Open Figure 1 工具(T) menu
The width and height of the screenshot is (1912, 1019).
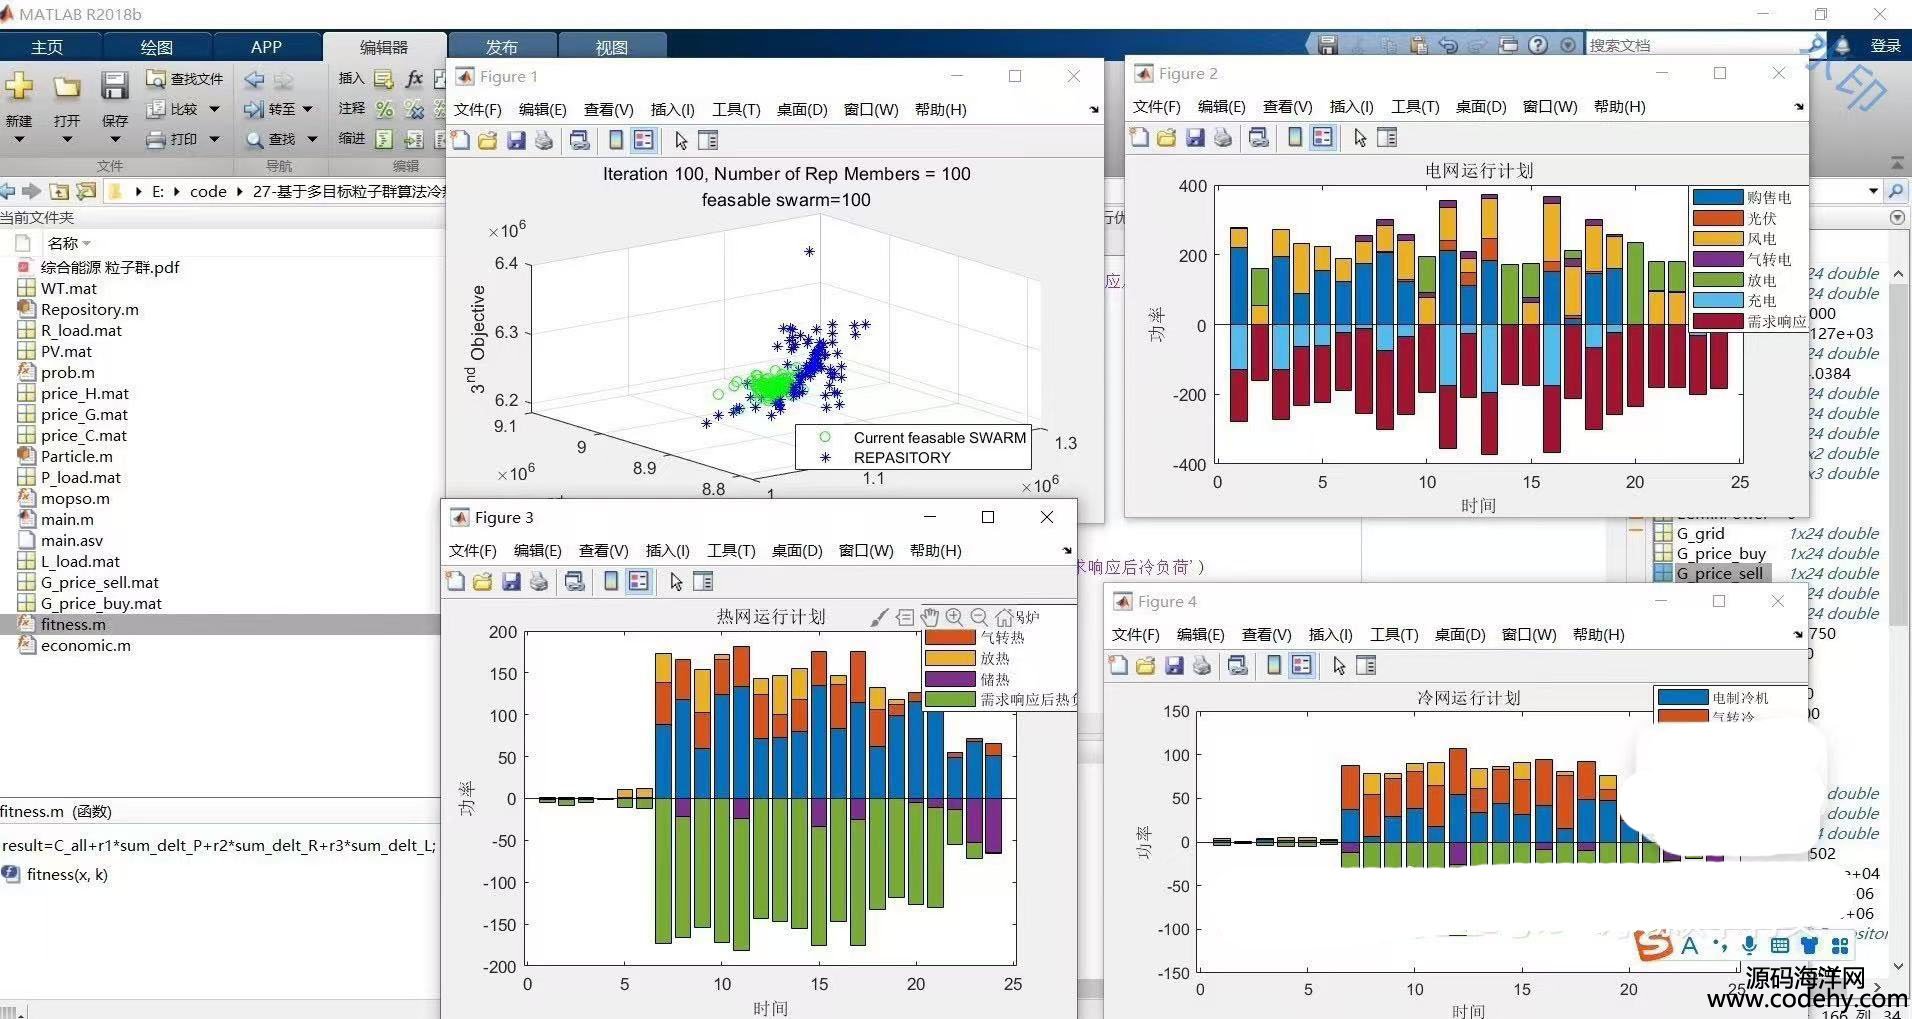pos(736,110)
